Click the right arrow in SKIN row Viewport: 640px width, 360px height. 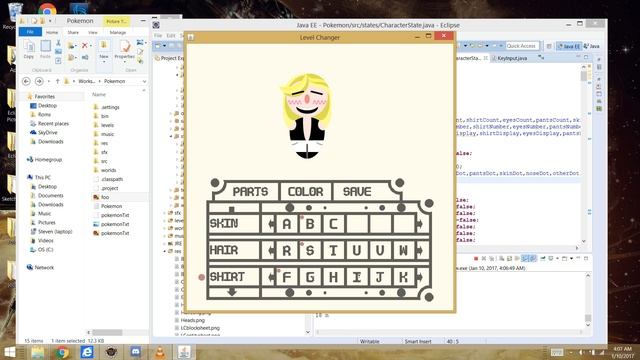(419, 224)
